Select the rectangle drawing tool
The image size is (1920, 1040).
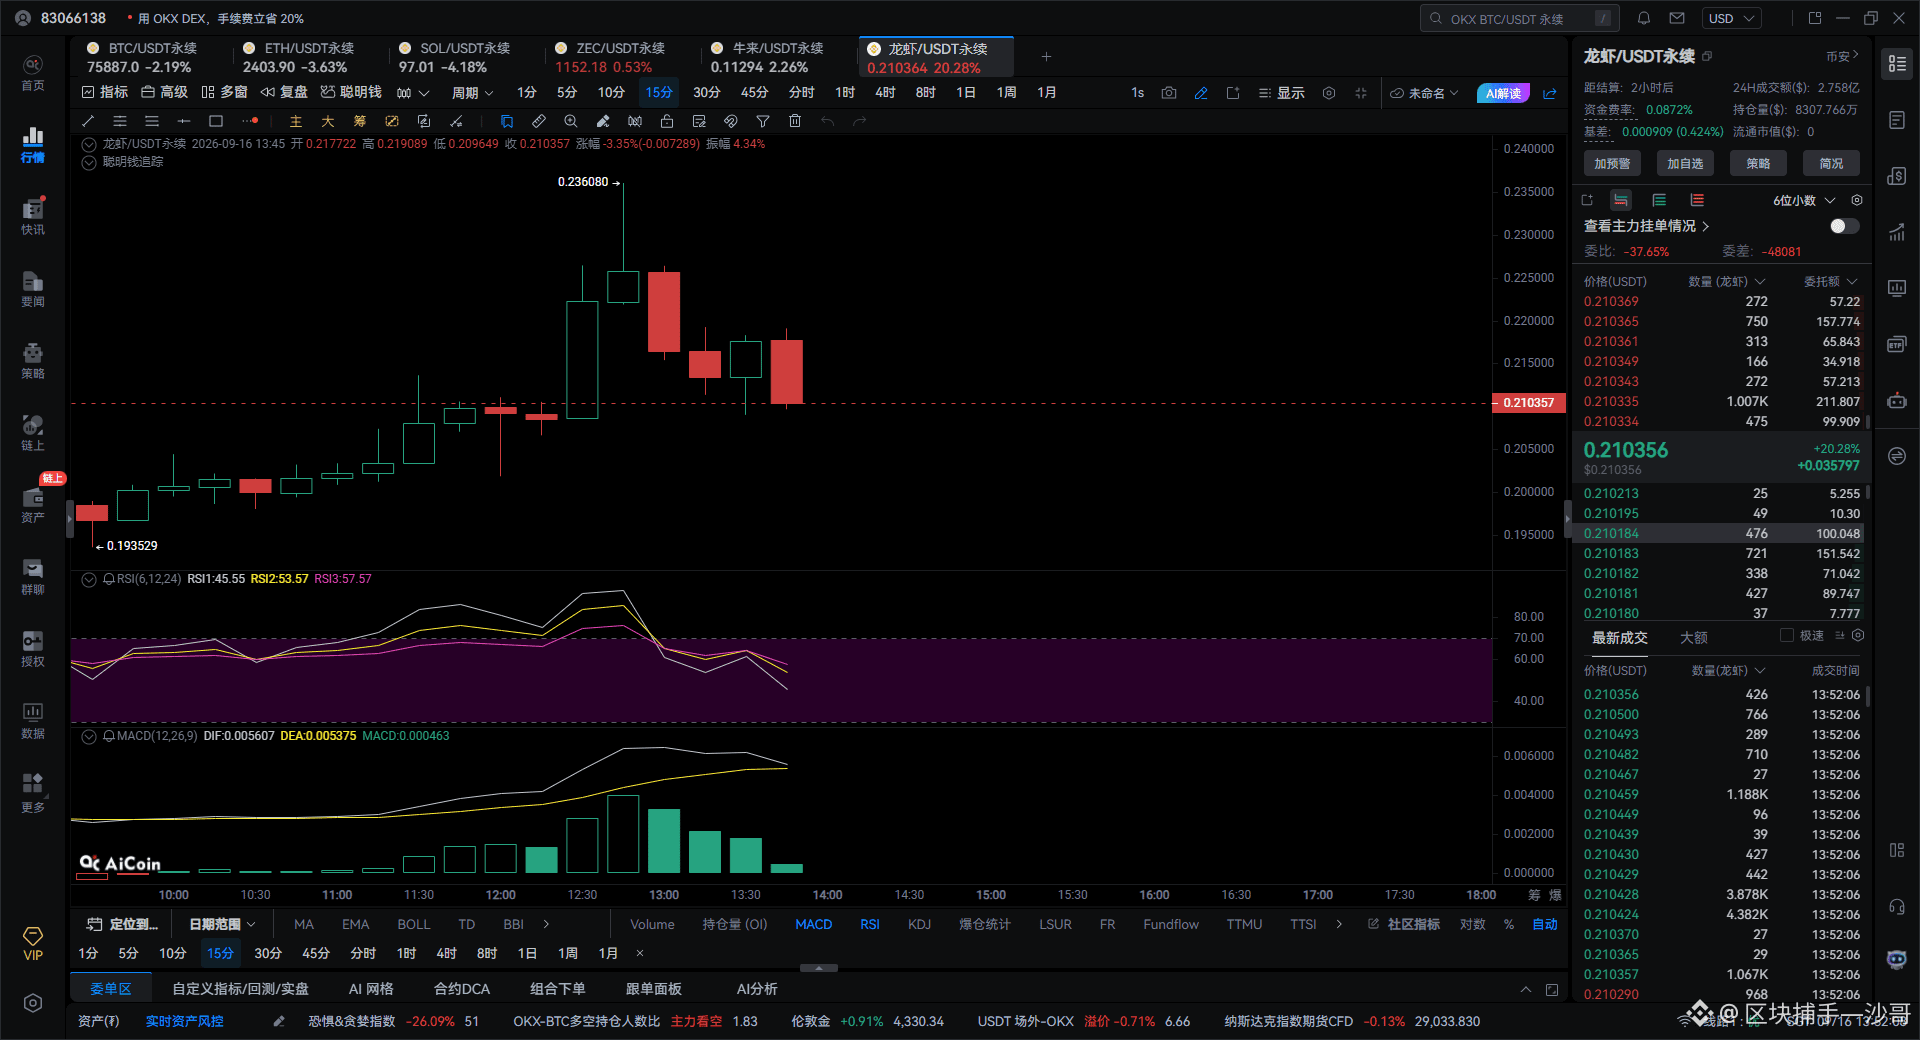(216, 121)
